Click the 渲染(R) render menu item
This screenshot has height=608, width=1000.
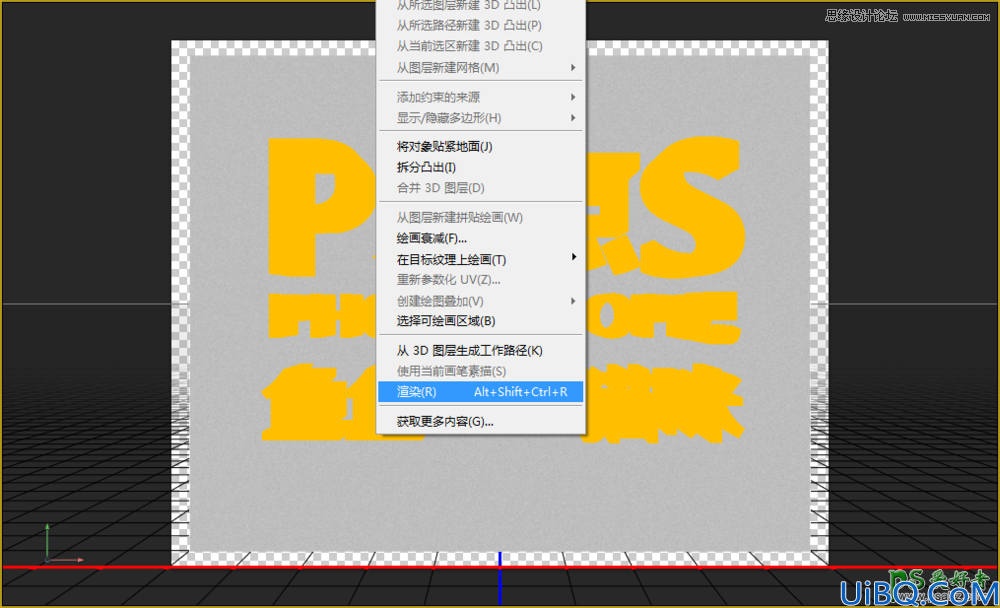click(480, 392)
